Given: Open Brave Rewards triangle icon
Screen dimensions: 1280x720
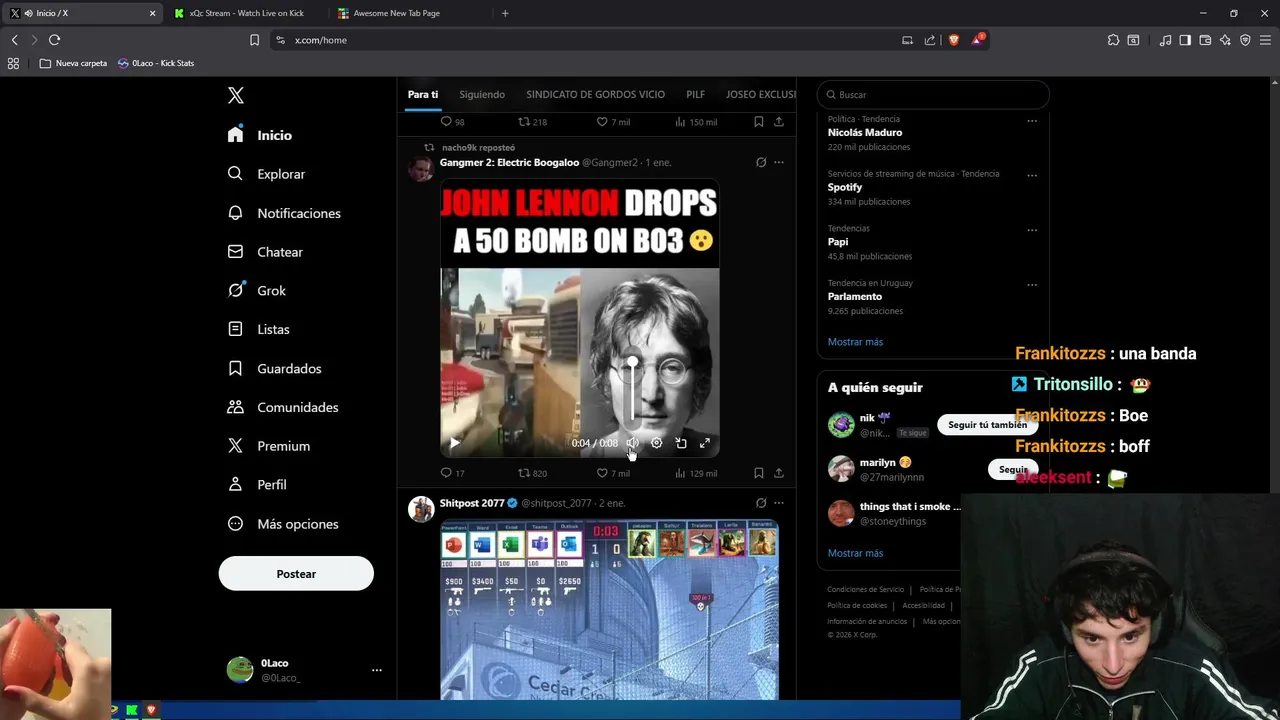Looking at the screenshot, I should [977, 40].
